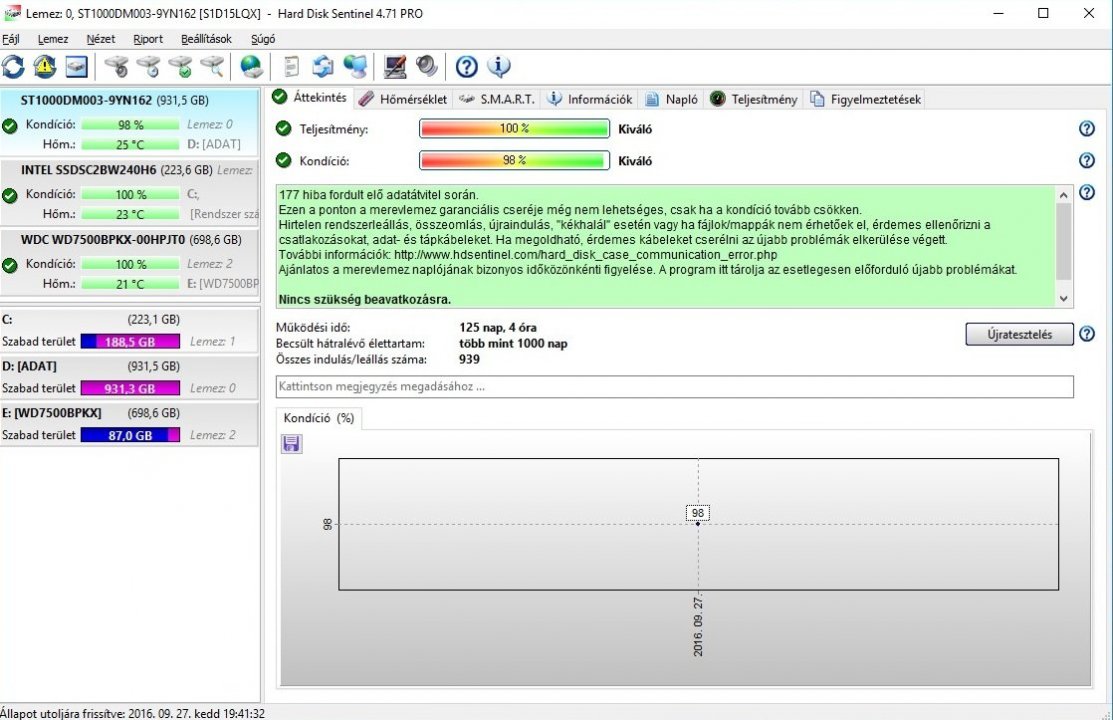Click the status bar 'Állapot utoljára frissítve' text
The height and width of the screenshot is (720, 1113).
(x=133, y=713)
